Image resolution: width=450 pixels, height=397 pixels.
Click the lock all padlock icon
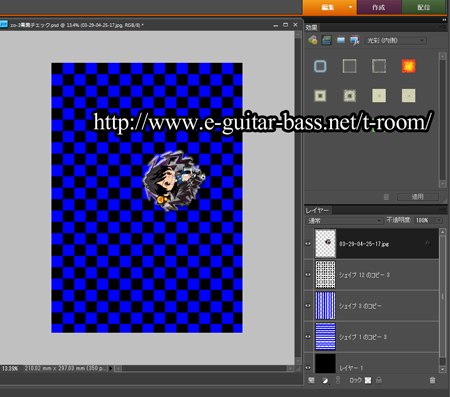tap(379, 380)
